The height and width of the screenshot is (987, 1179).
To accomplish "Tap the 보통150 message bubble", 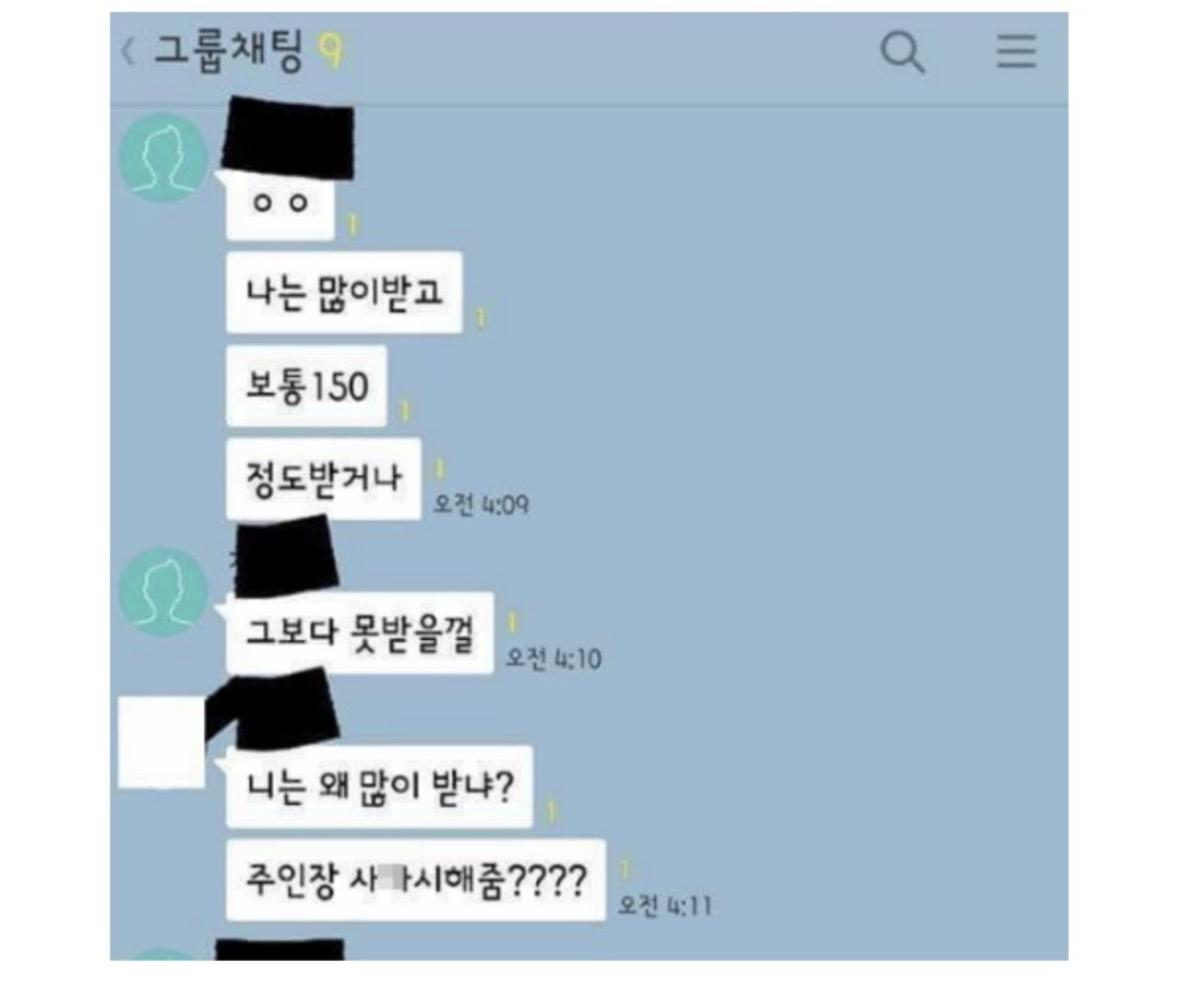I will pos(306,386).
